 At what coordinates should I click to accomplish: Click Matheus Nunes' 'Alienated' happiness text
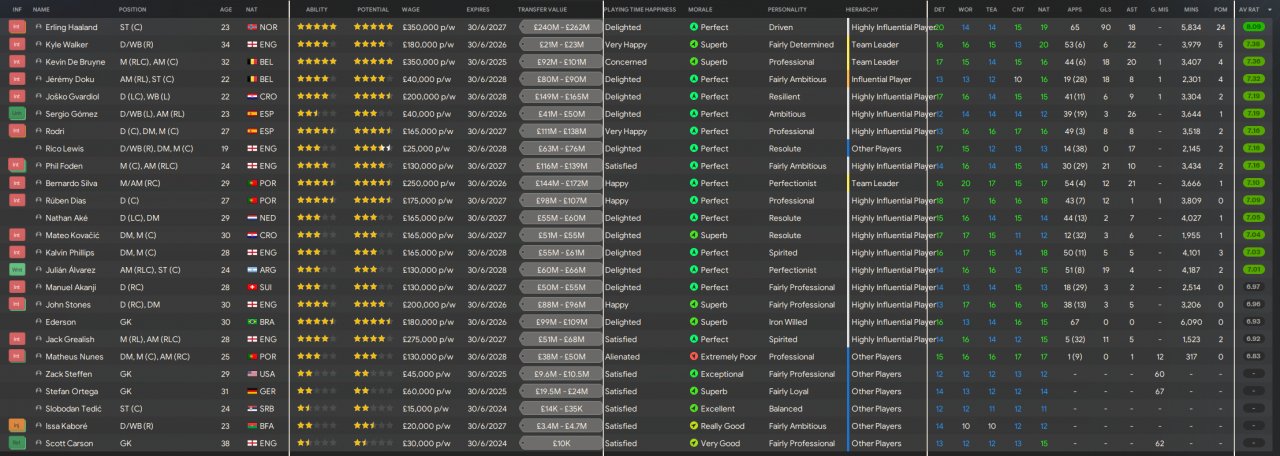pos(622,357)
